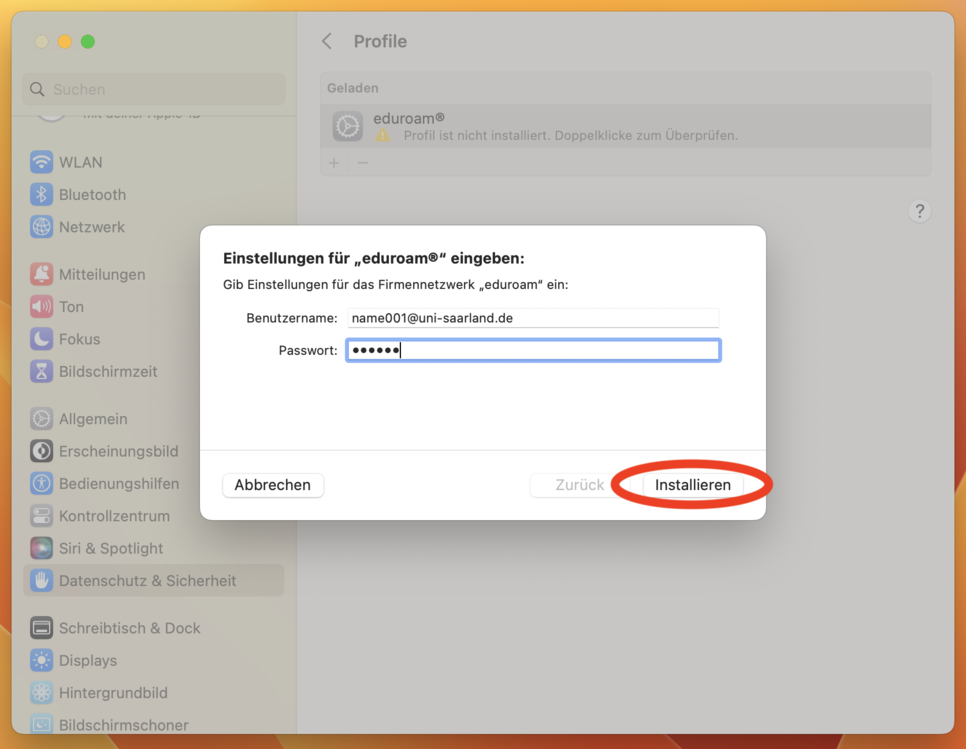The width and height of the screenshot is (966, 749).
Task: Open the Displays sun icon
Action: coord(41,660)
